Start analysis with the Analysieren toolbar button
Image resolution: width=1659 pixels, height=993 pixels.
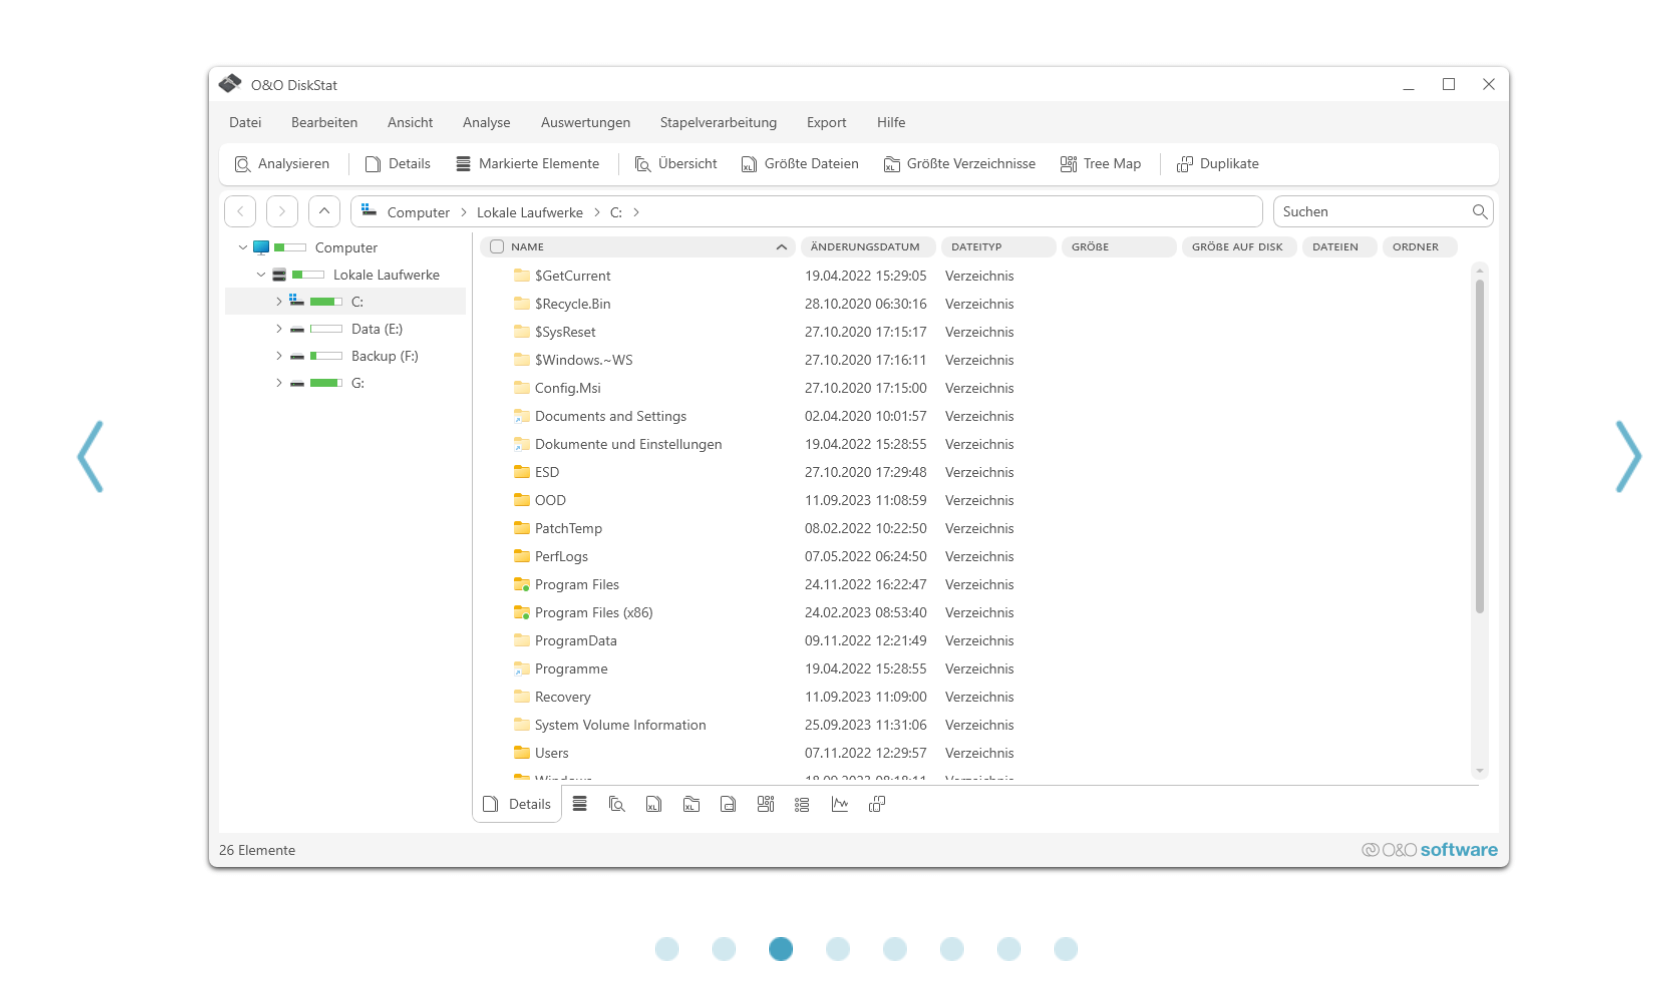click(281, 164)
